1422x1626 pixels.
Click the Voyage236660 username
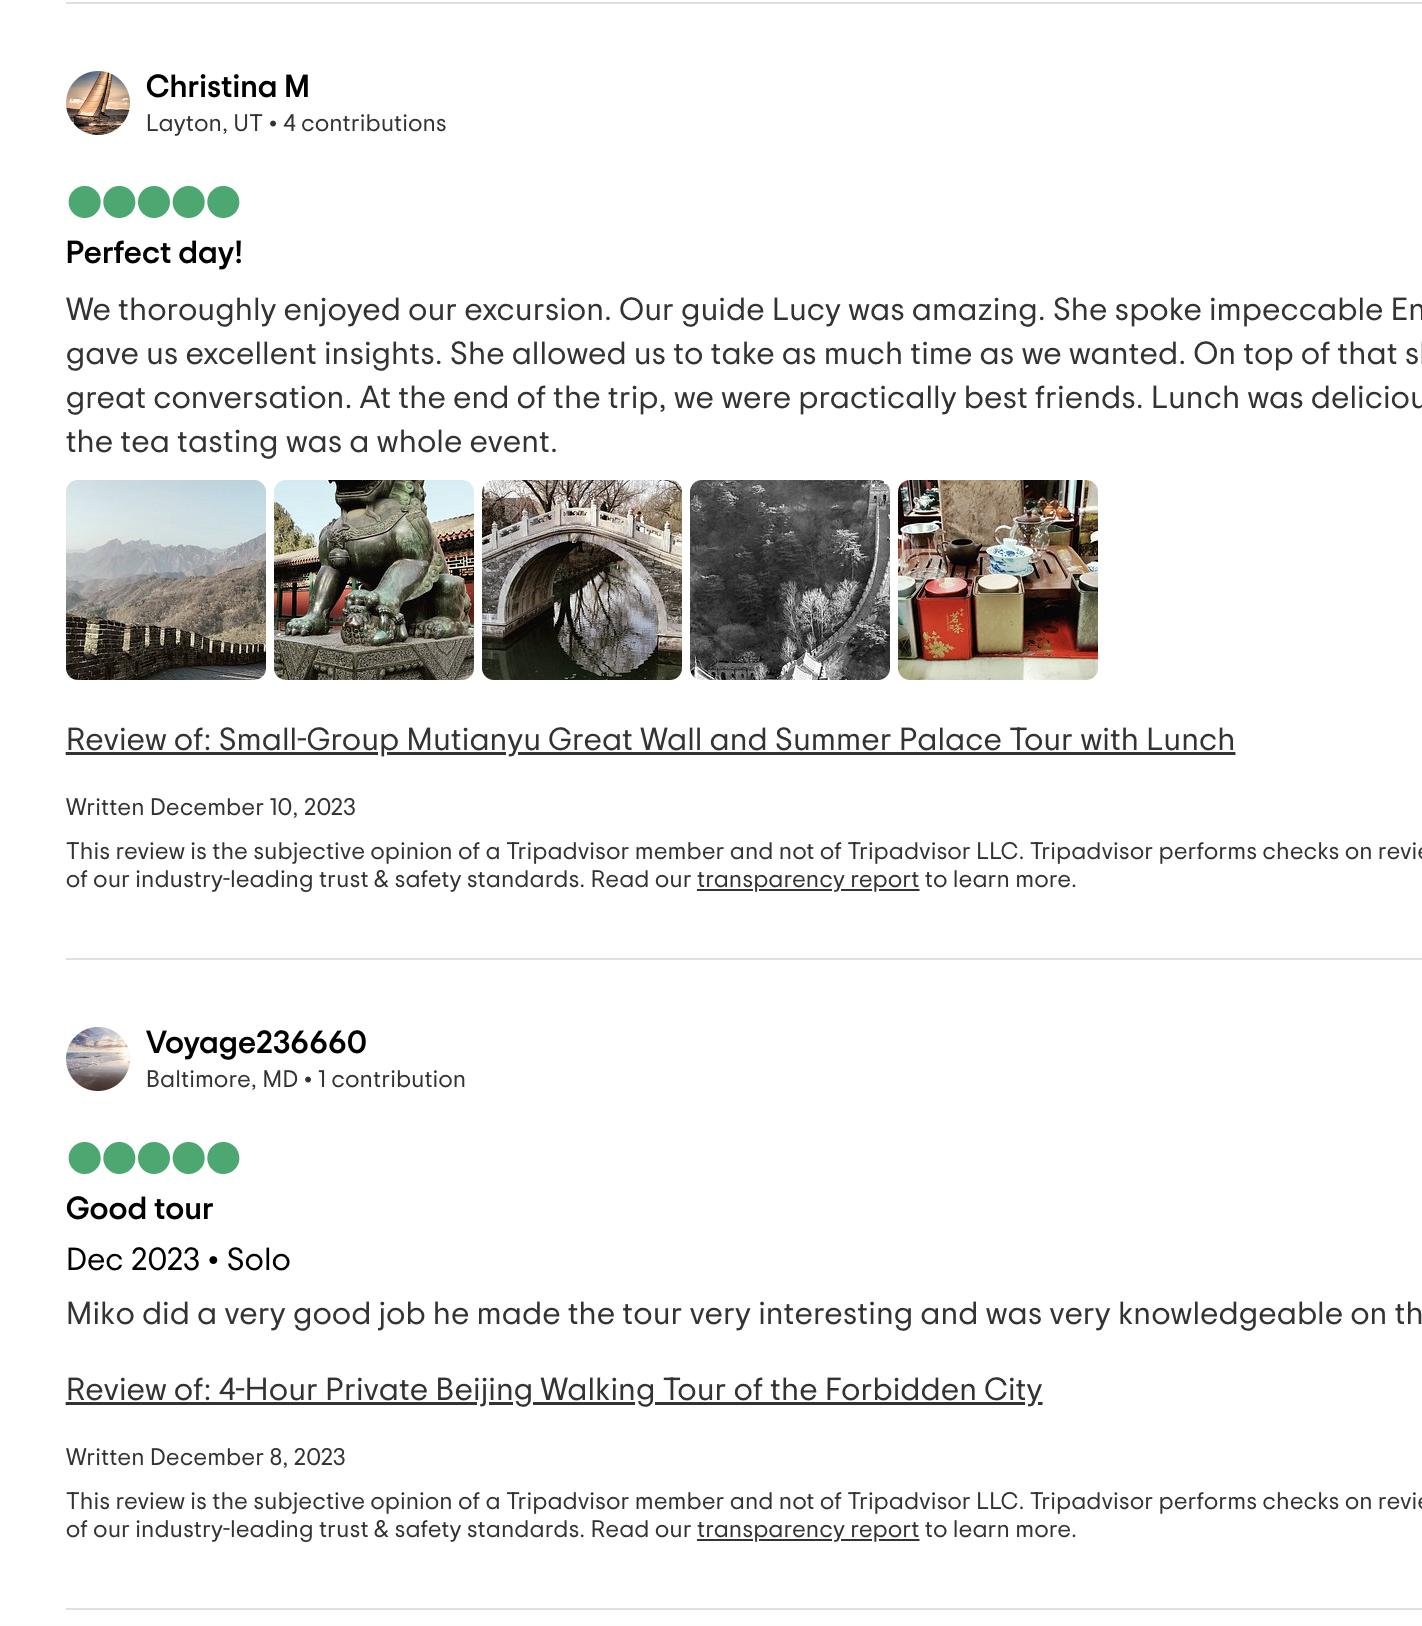point(256,1043)
